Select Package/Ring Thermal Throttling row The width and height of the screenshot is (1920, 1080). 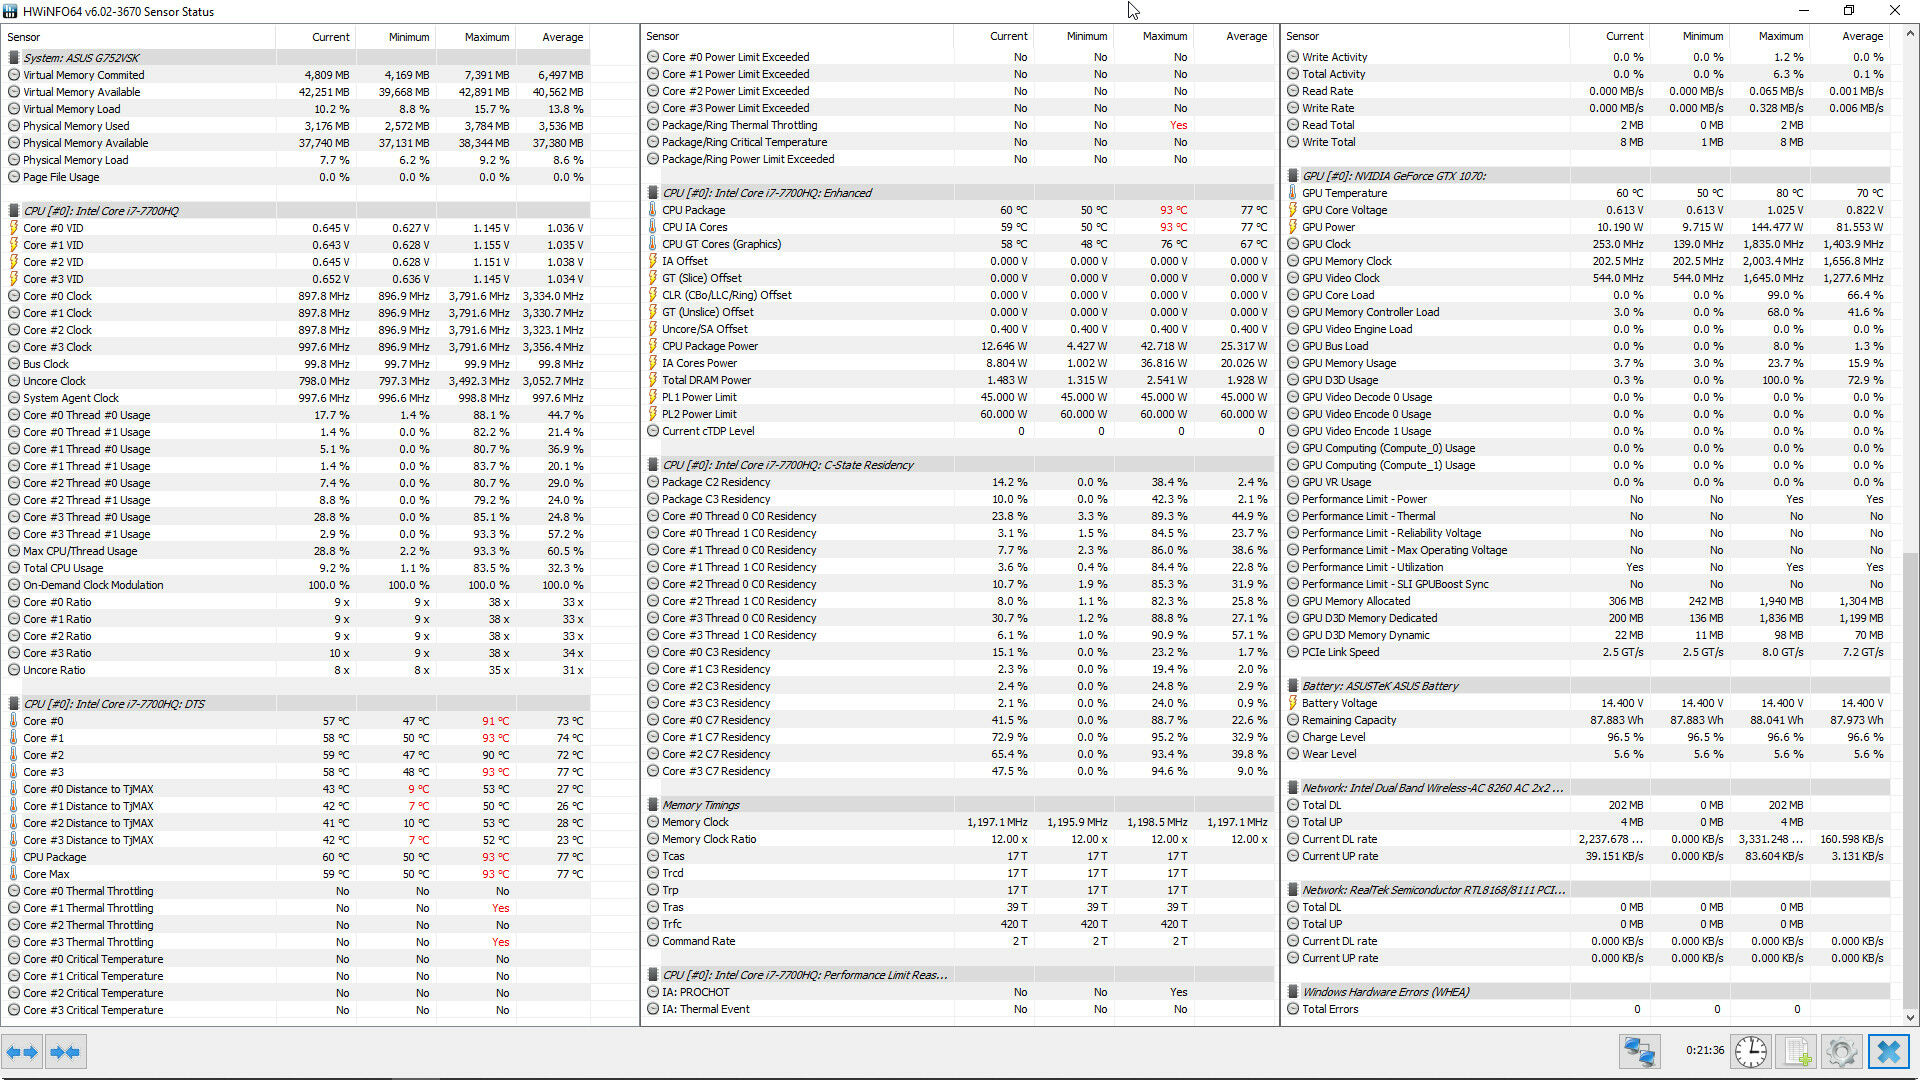click(x=959, y=125)
